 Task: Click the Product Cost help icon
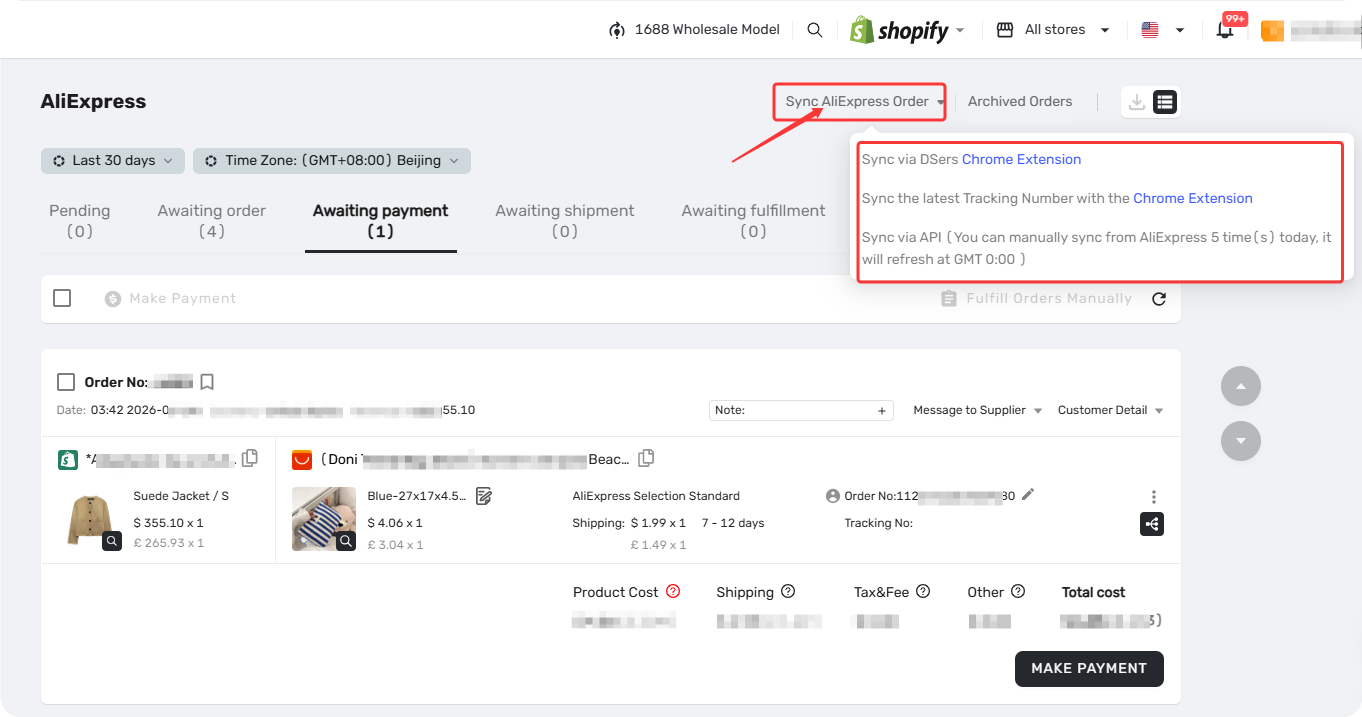[673, 591]
